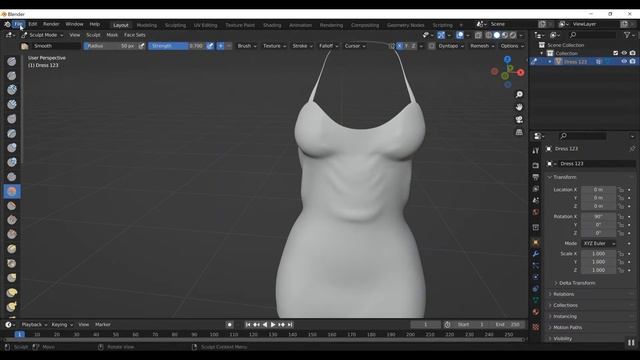Viewport: 640px width, 360px height.
Task: Select the Draw sculpt brush
Action: click(12, 61)
